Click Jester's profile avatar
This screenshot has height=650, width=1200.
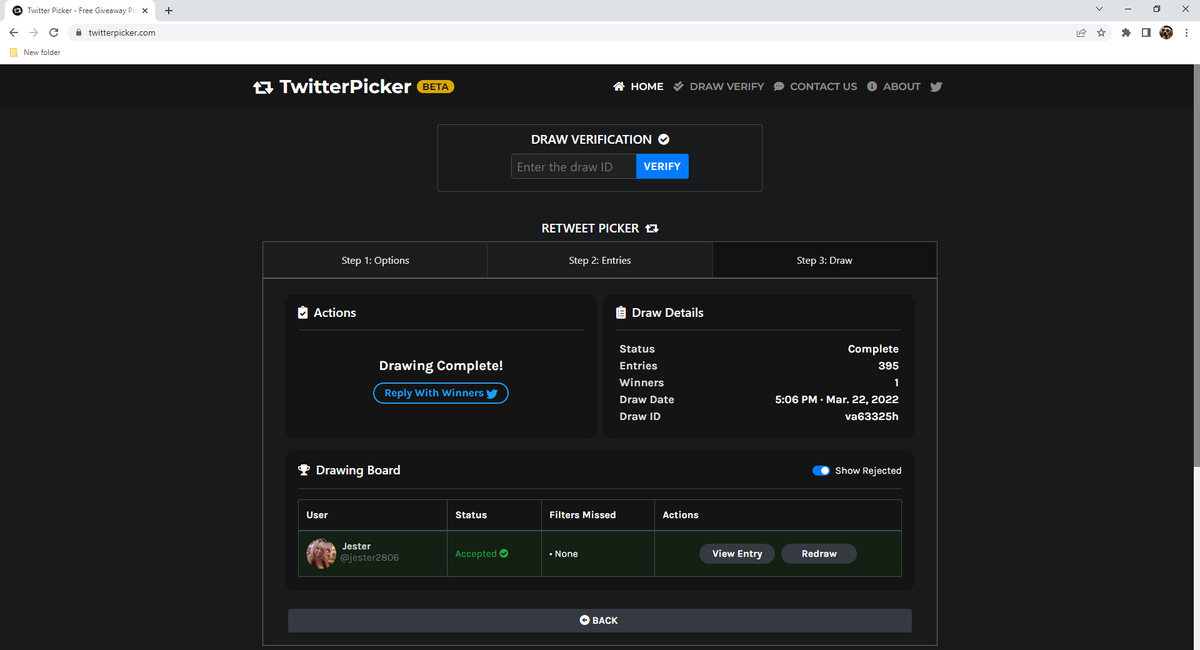[x=321, y=553]
